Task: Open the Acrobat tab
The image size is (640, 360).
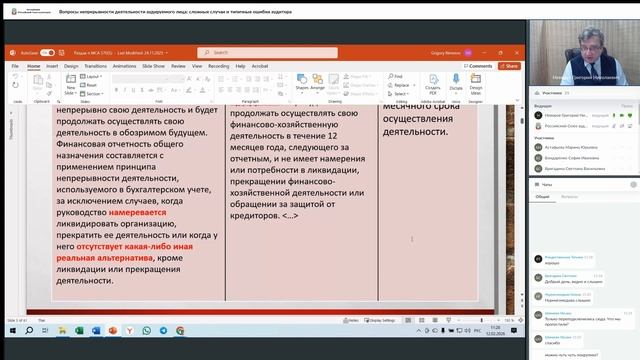Action: coord(260,66)
